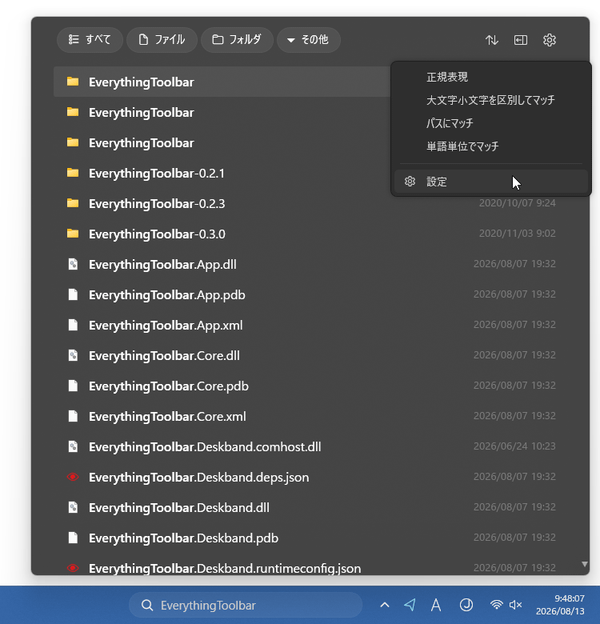Click red eye icon of Deskband.runtimeconfig.json
This screenshot has width=600, height=624.
pyautogui.click(x=73, y=568)
